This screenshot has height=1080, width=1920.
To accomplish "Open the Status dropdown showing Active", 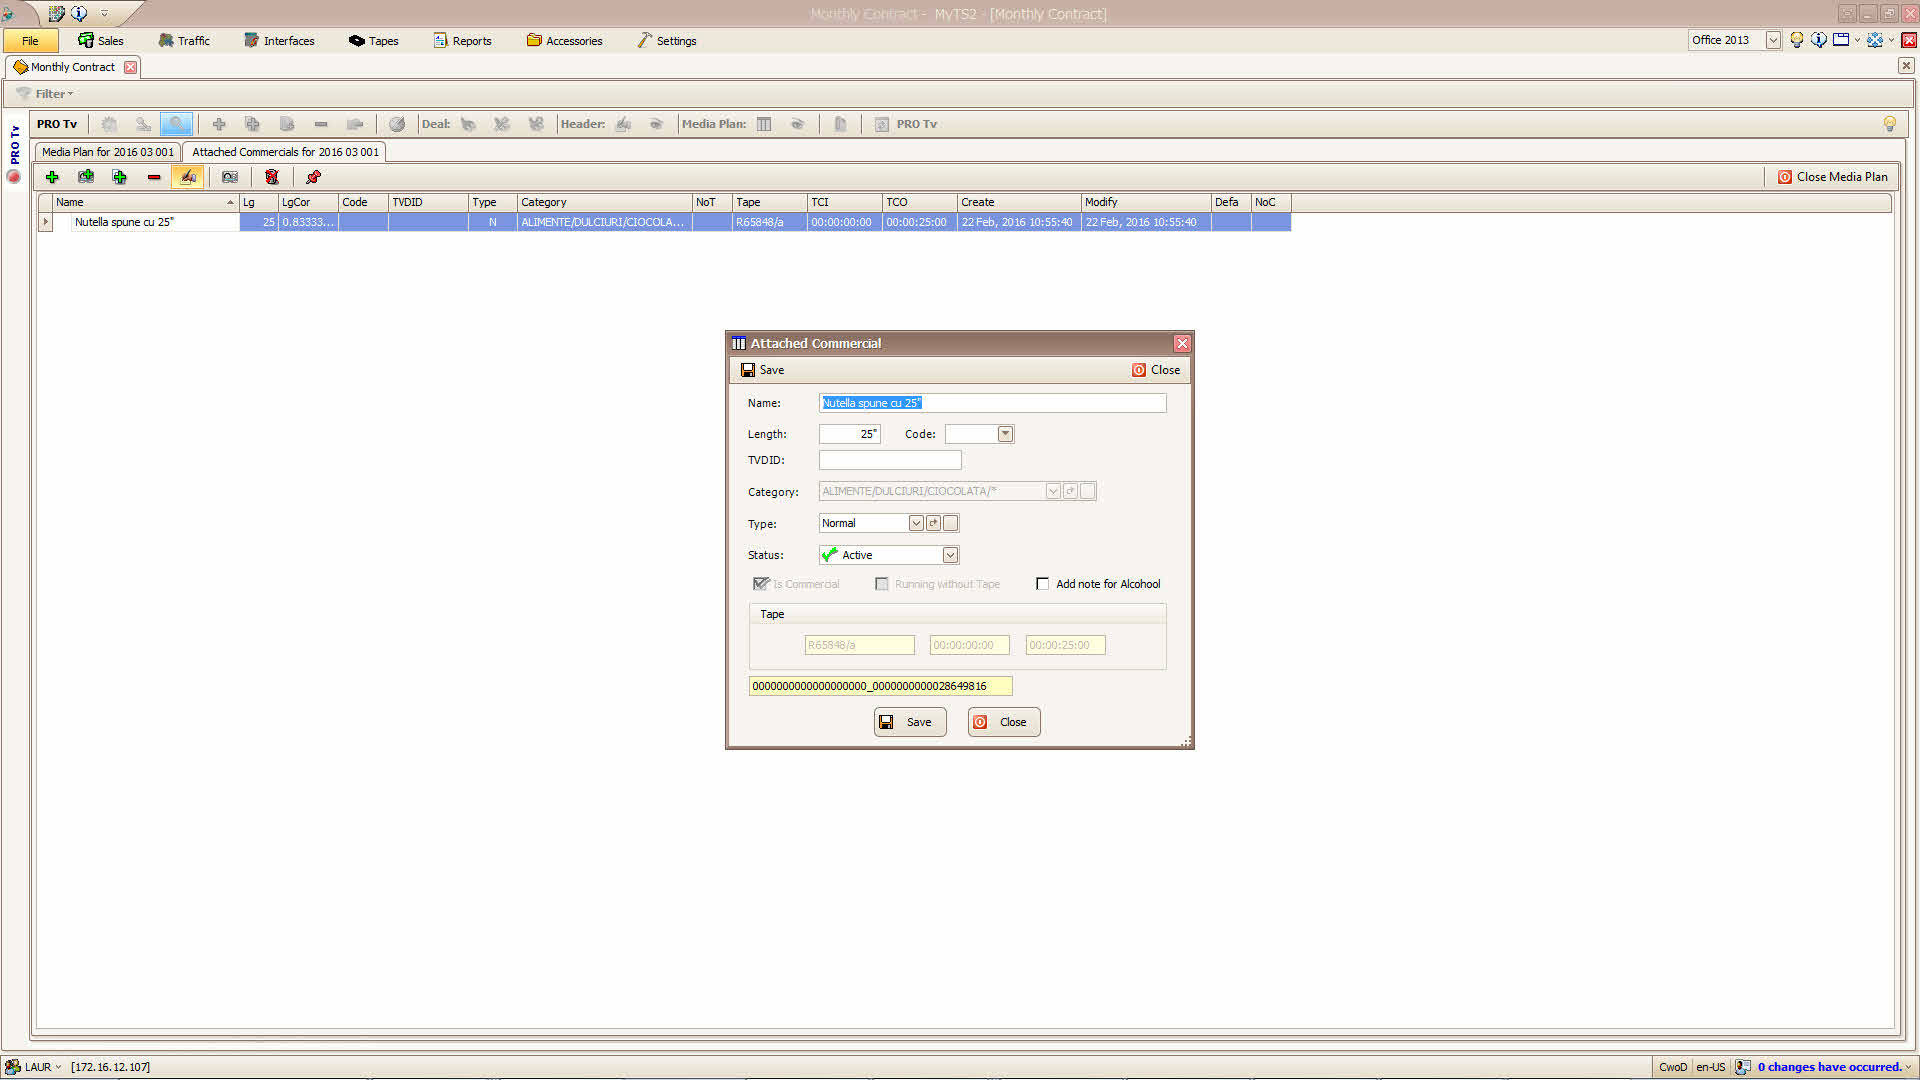I will [950, 555].
